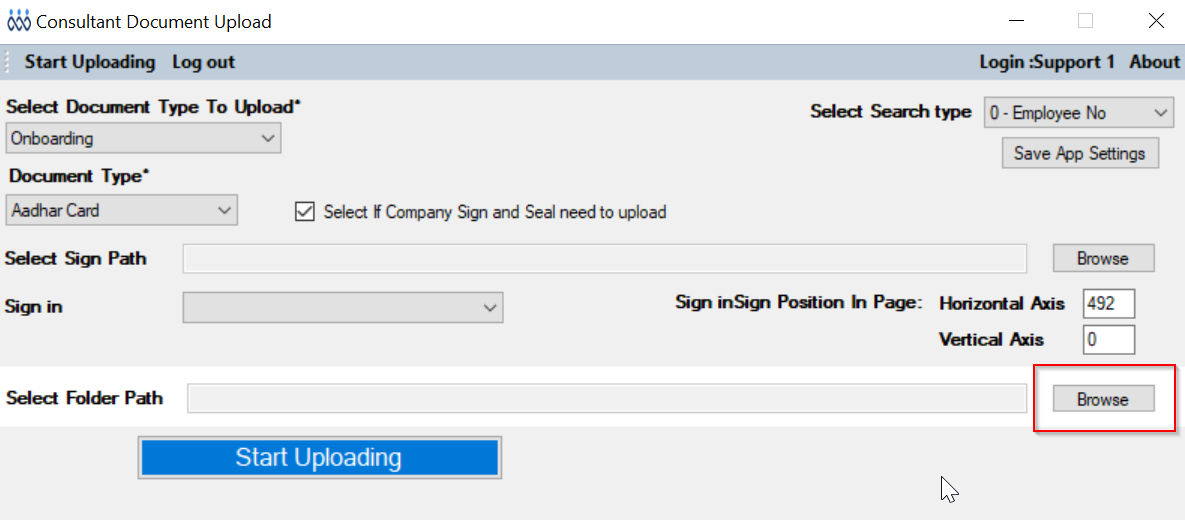Toggle Company Sign and Seal checkbox

305,212
